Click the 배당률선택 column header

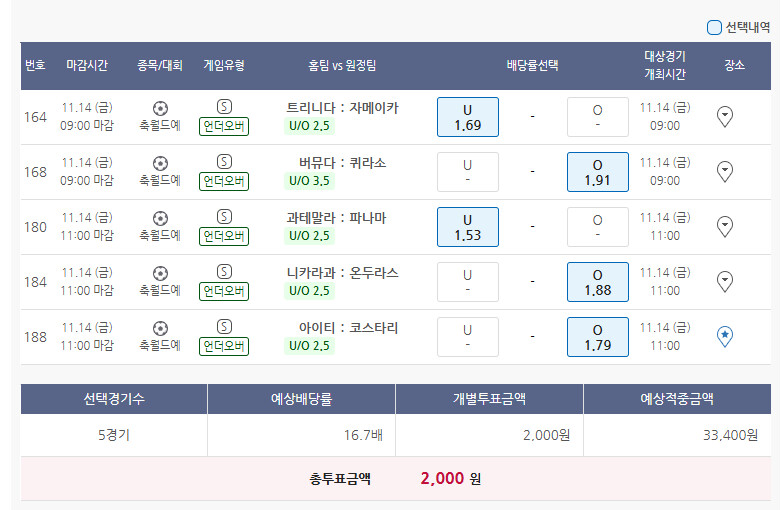(532, 66)
